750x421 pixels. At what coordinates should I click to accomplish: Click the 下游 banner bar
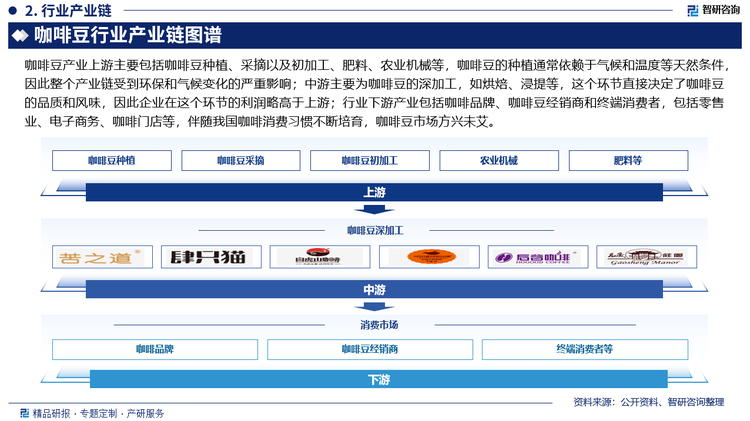378,379
